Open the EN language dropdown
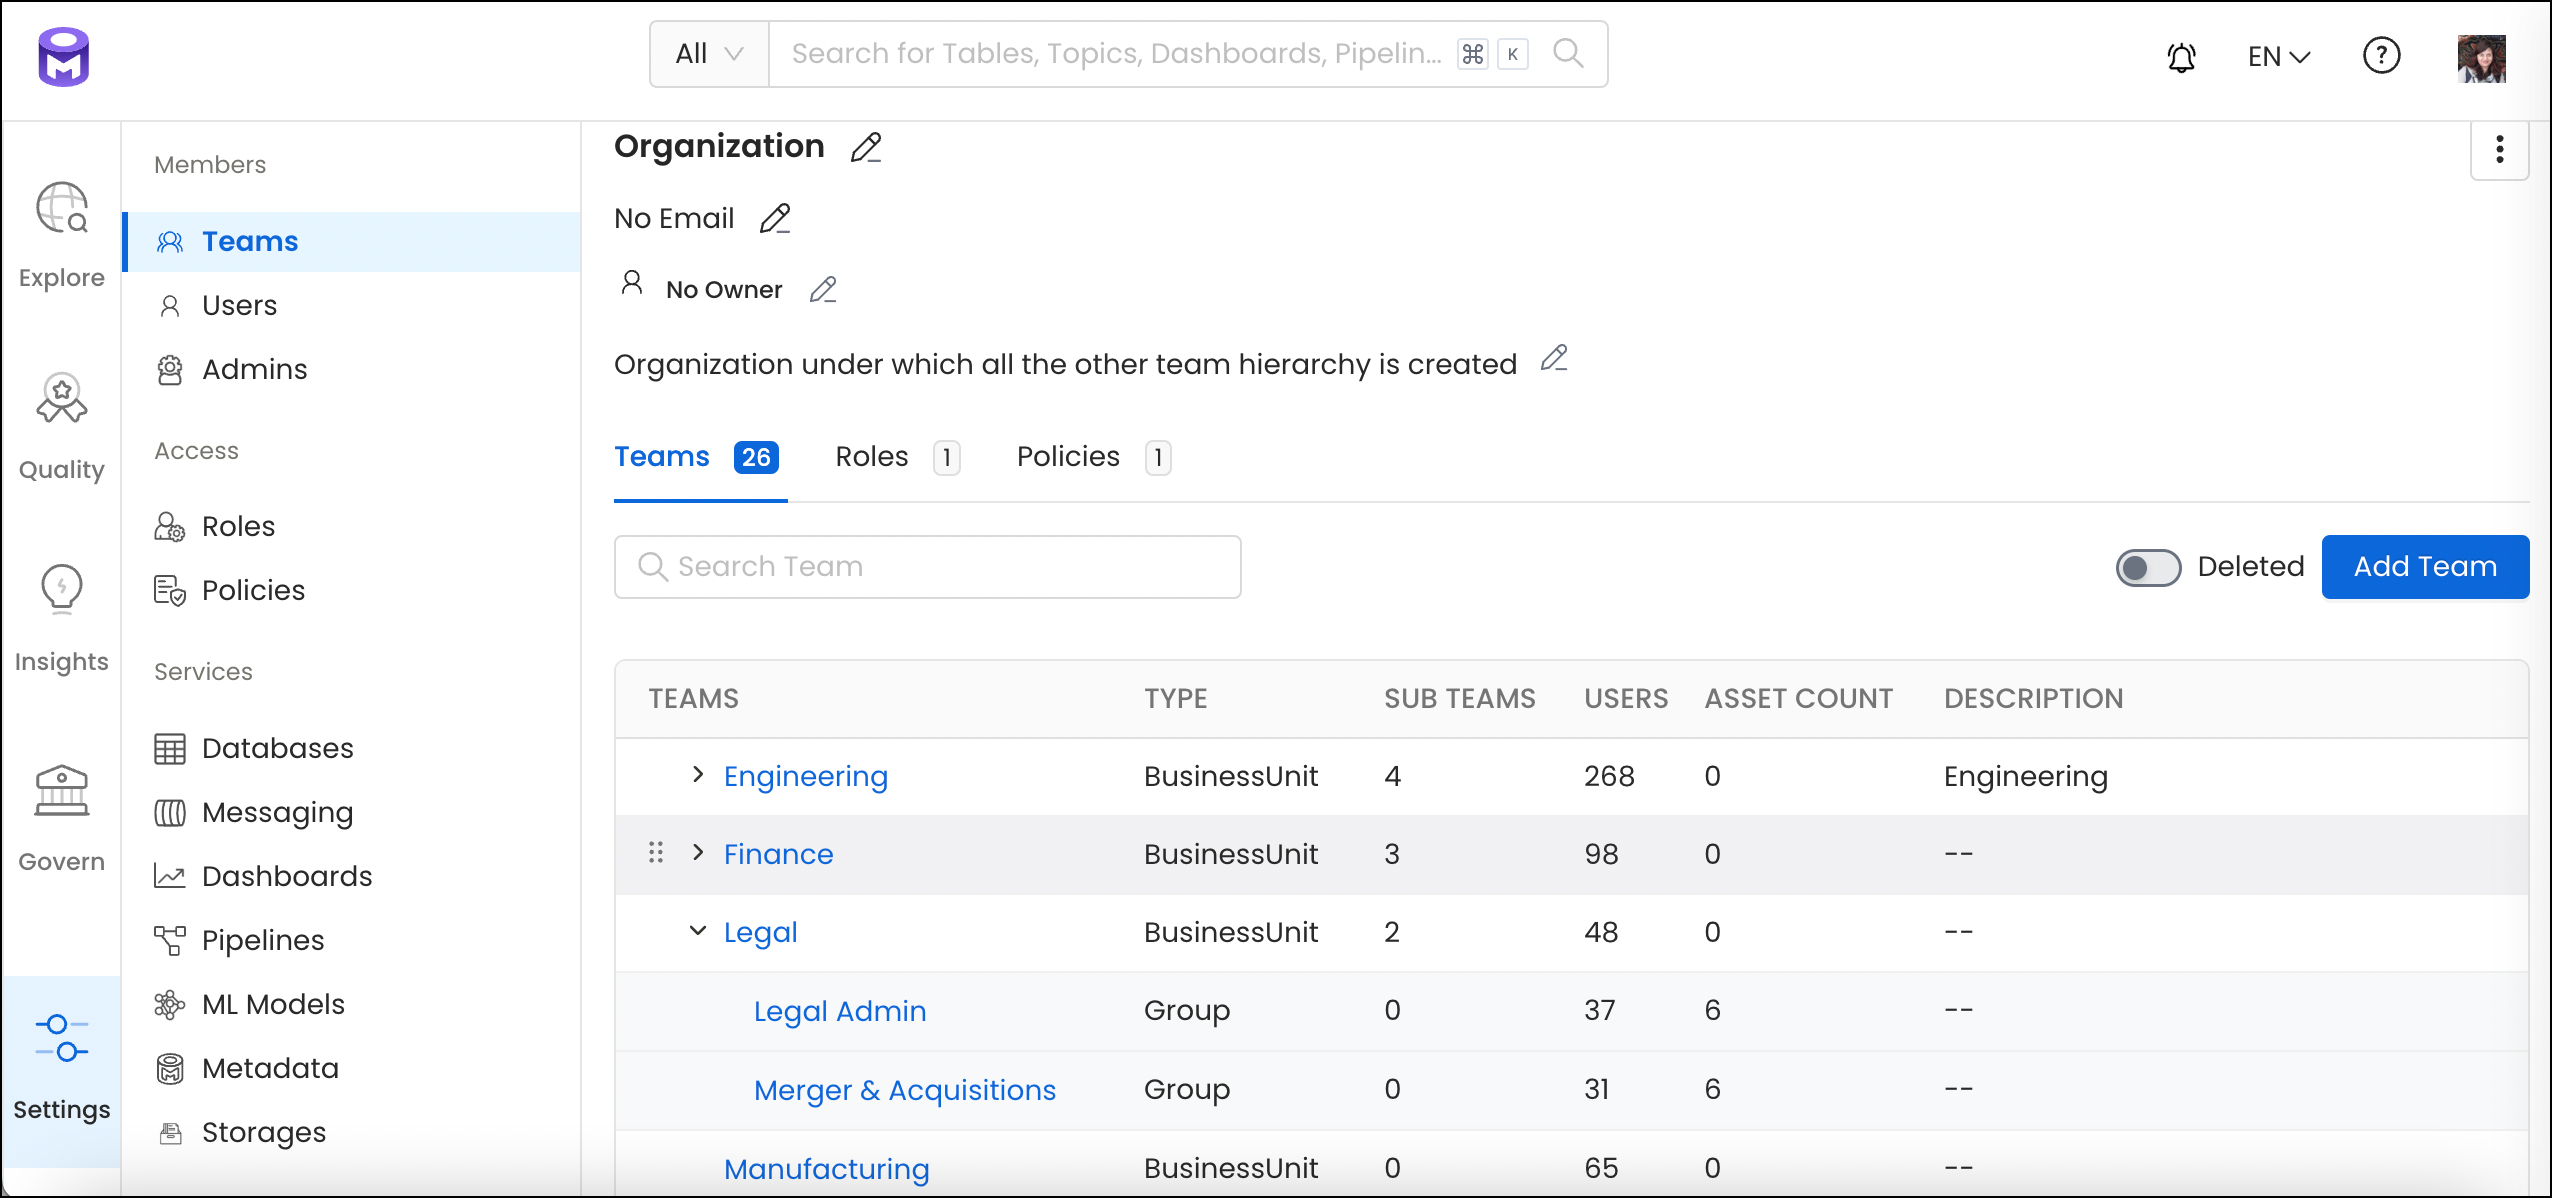Screen dimensions: 2552x1198 tap(2279, 57)
